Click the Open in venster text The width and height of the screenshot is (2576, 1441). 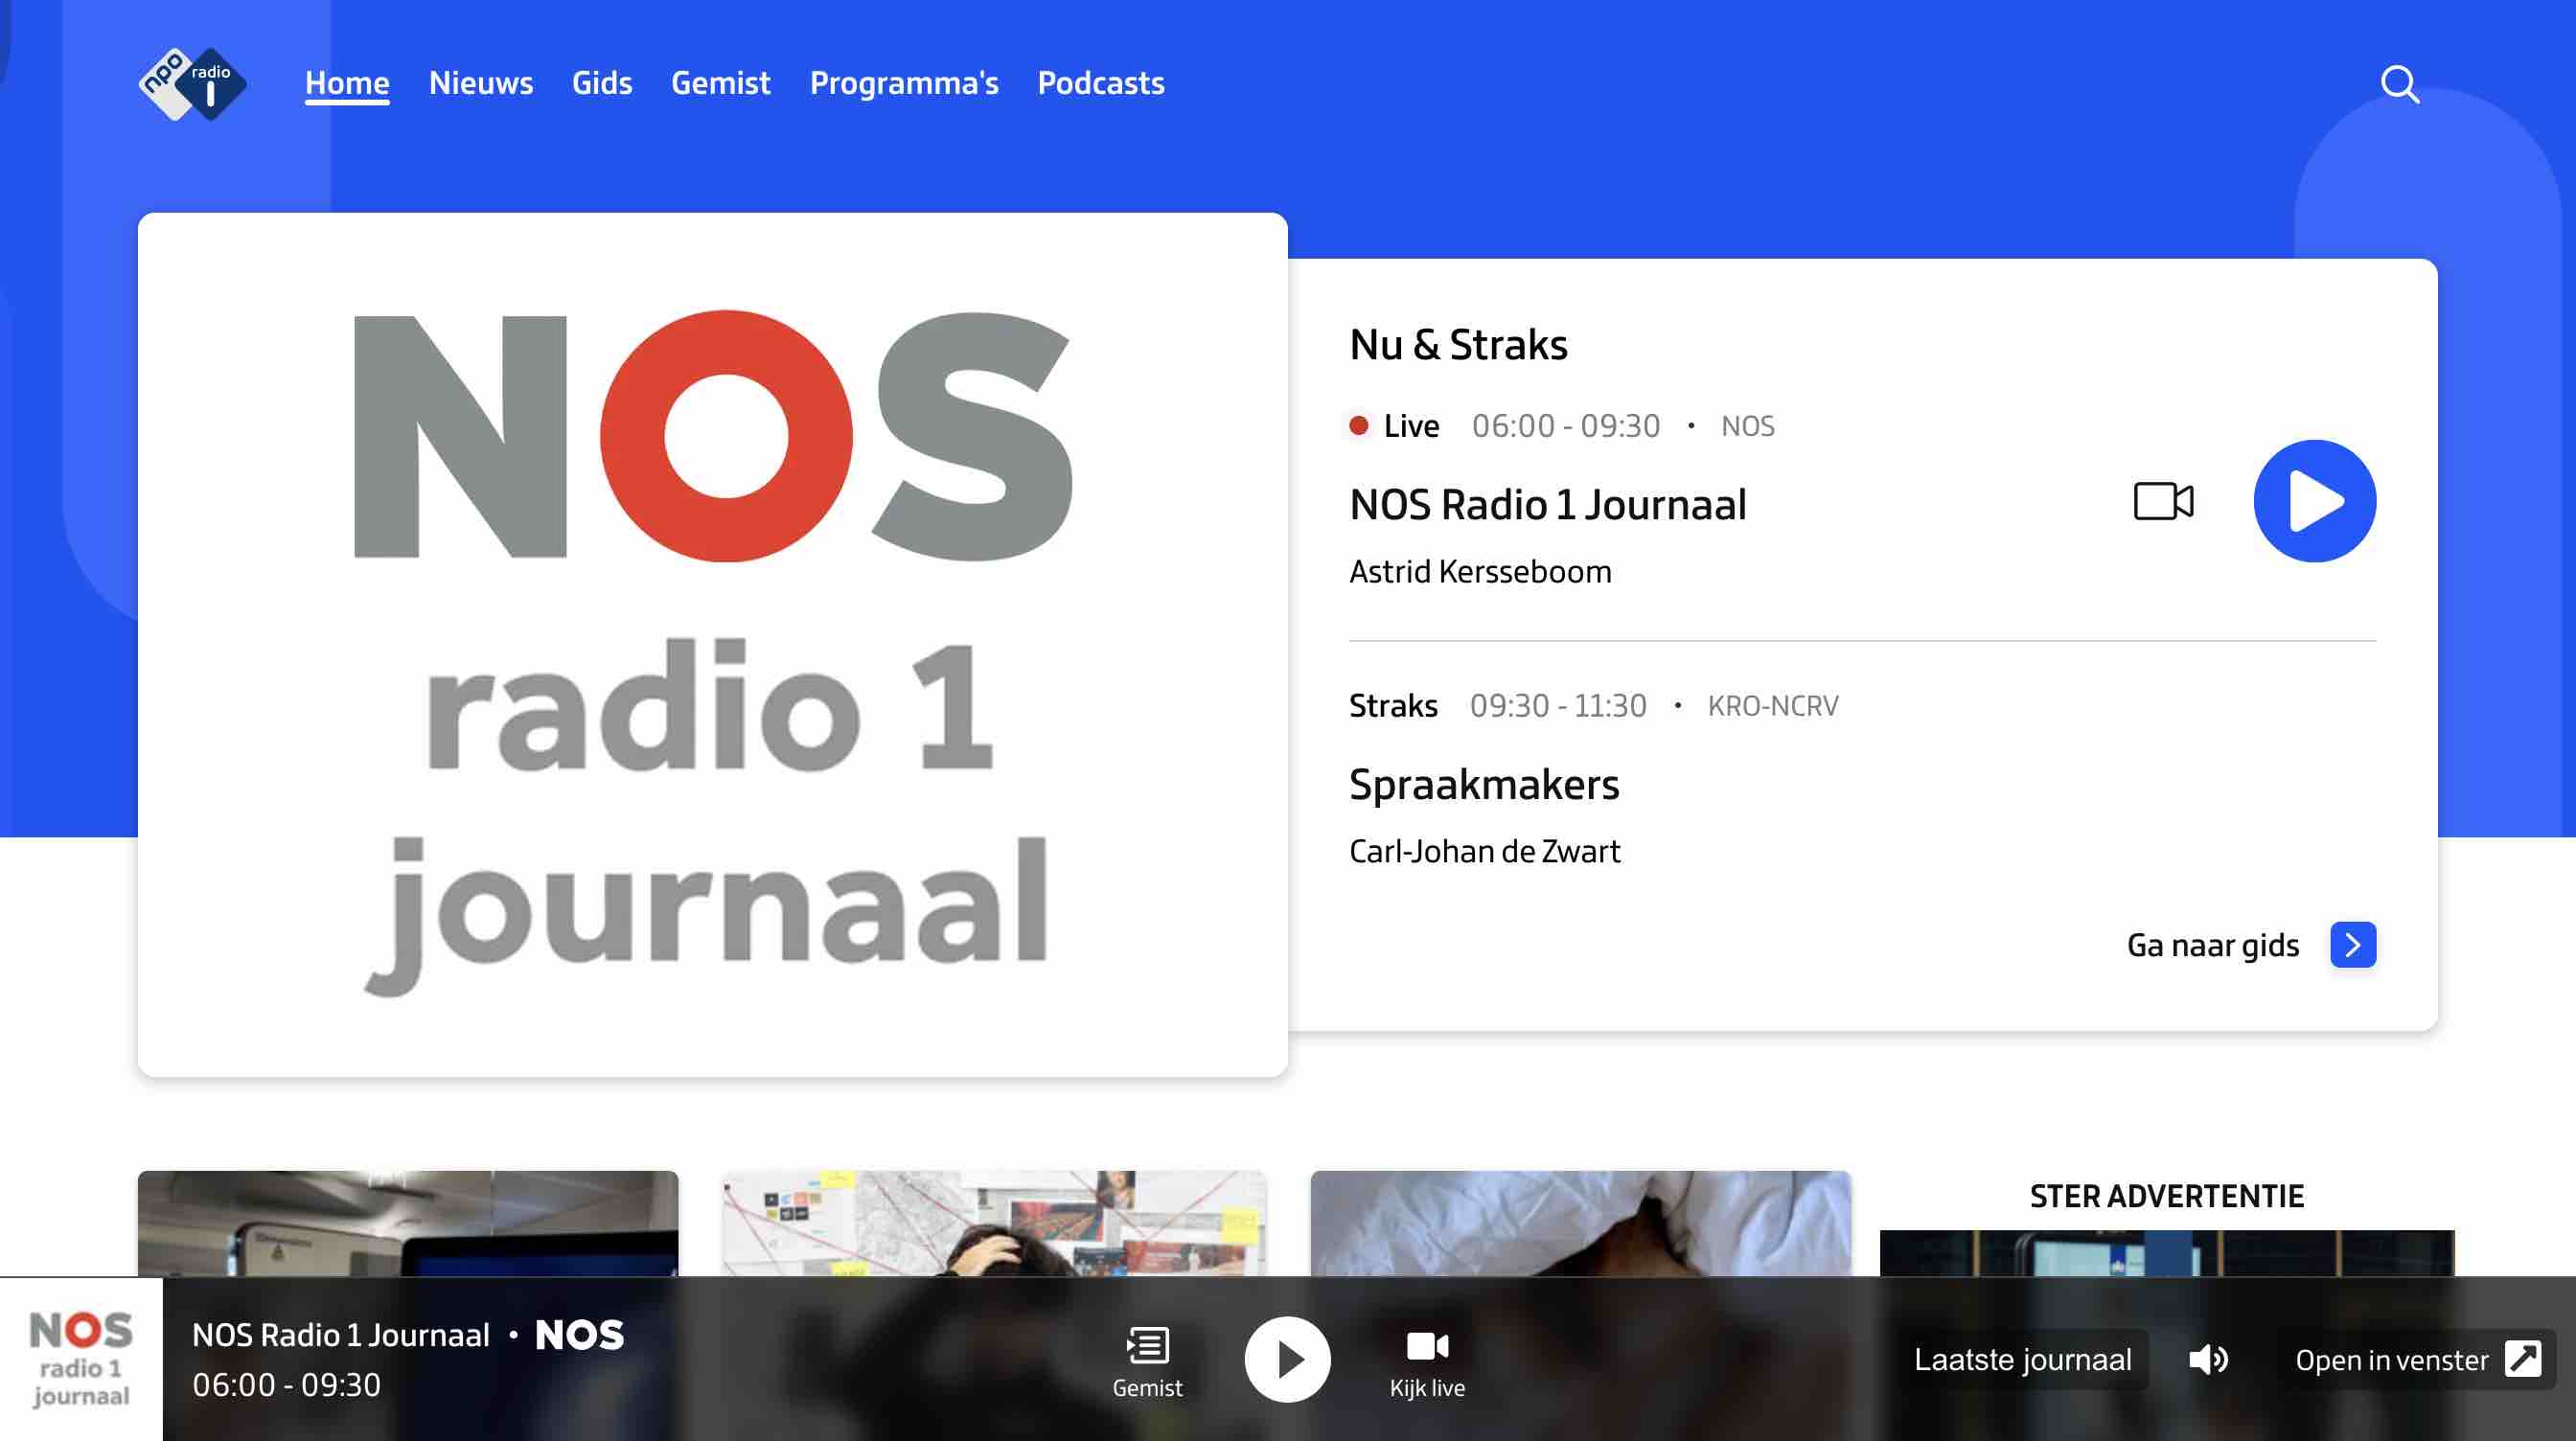tap(2391, 1361)
